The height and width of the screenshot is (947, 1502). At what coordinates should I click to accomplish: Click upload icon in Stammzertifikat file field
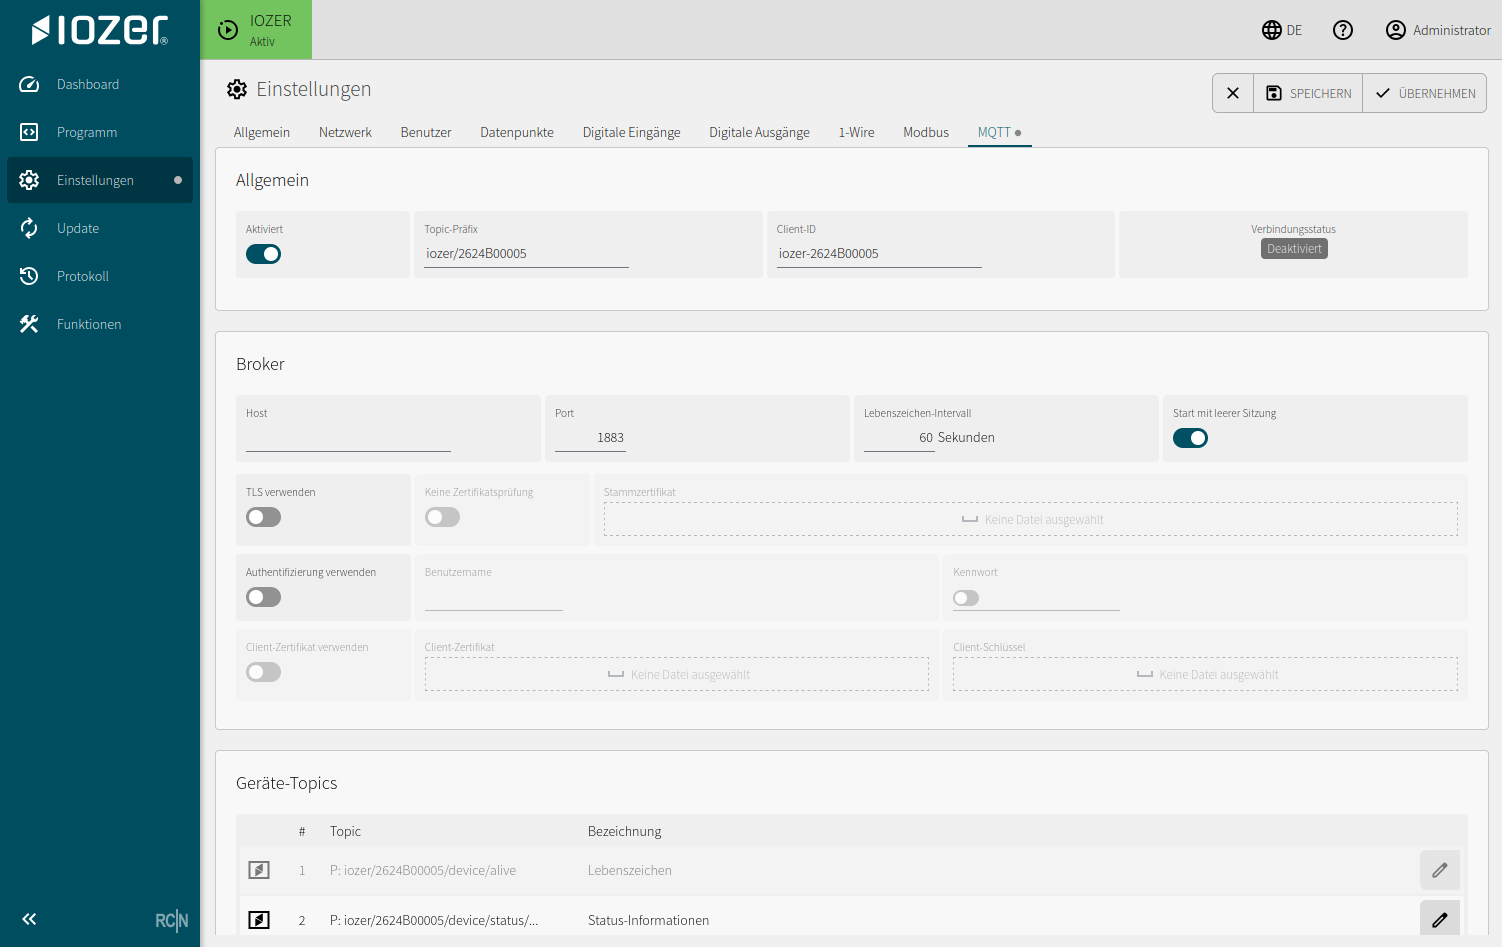point(969,519)
